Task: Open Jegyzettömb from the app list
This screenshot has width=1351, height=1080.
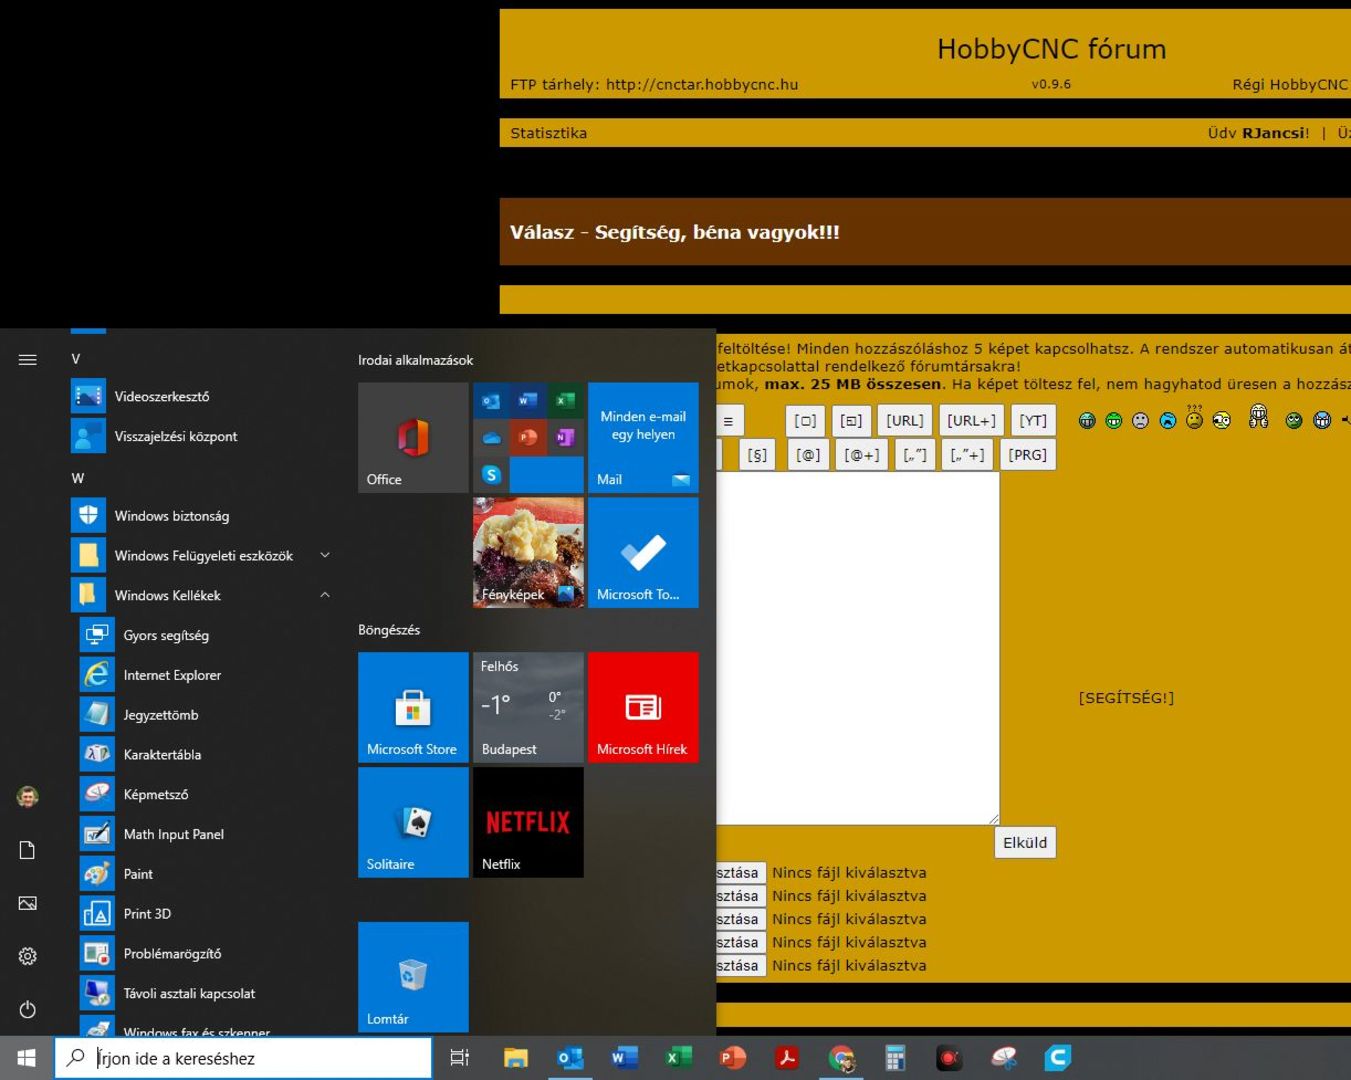Action: click(160, 715)
